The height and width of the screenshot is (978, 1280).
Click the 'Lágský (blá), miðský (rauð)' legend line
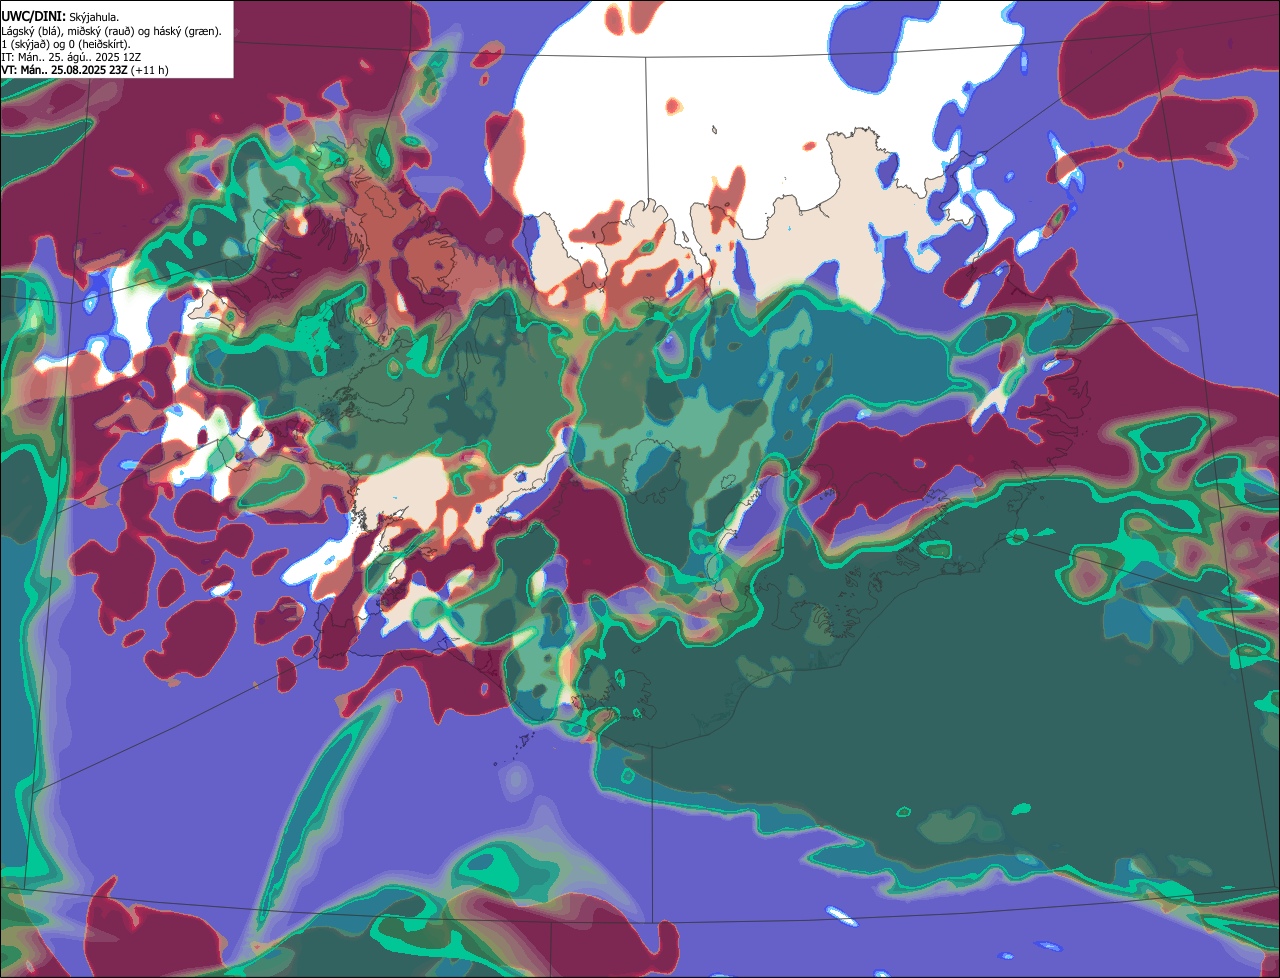tap(112, 31)
